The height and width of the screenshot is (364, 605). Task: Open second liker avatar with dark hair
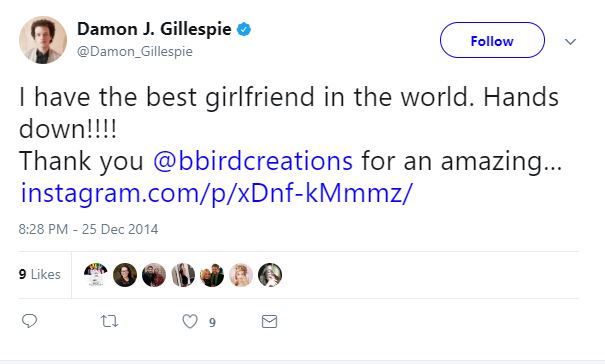tap(125, 275)
